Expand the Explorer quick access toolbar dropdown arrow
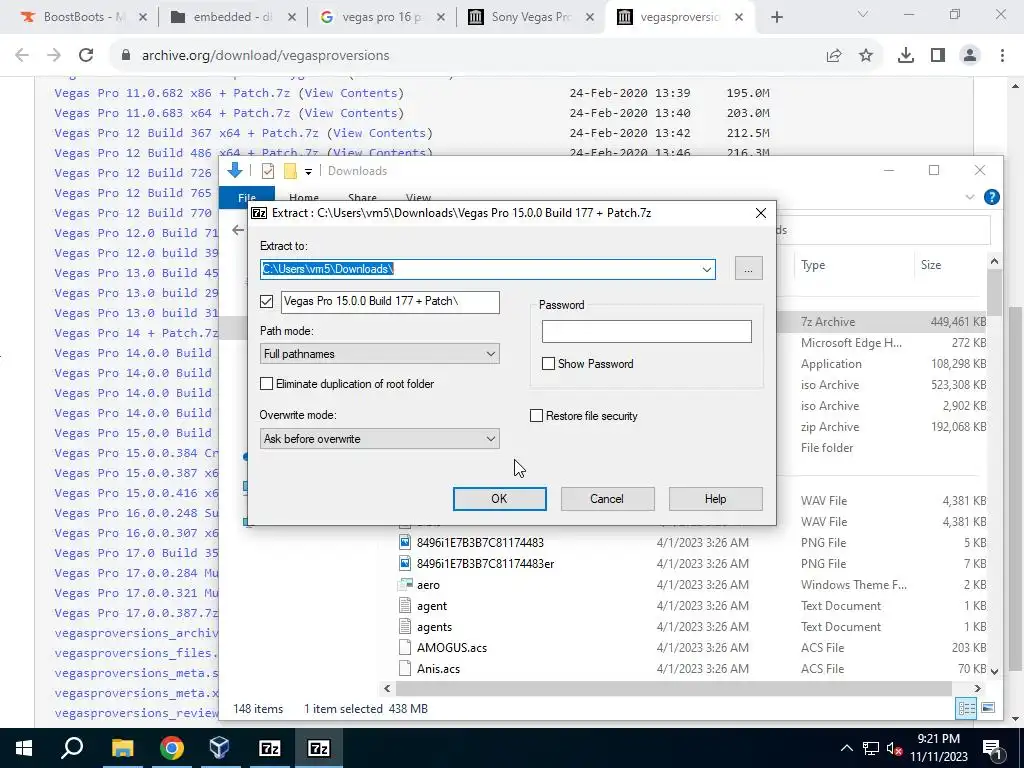This screenshot has width=1024, height=768. 308,171
